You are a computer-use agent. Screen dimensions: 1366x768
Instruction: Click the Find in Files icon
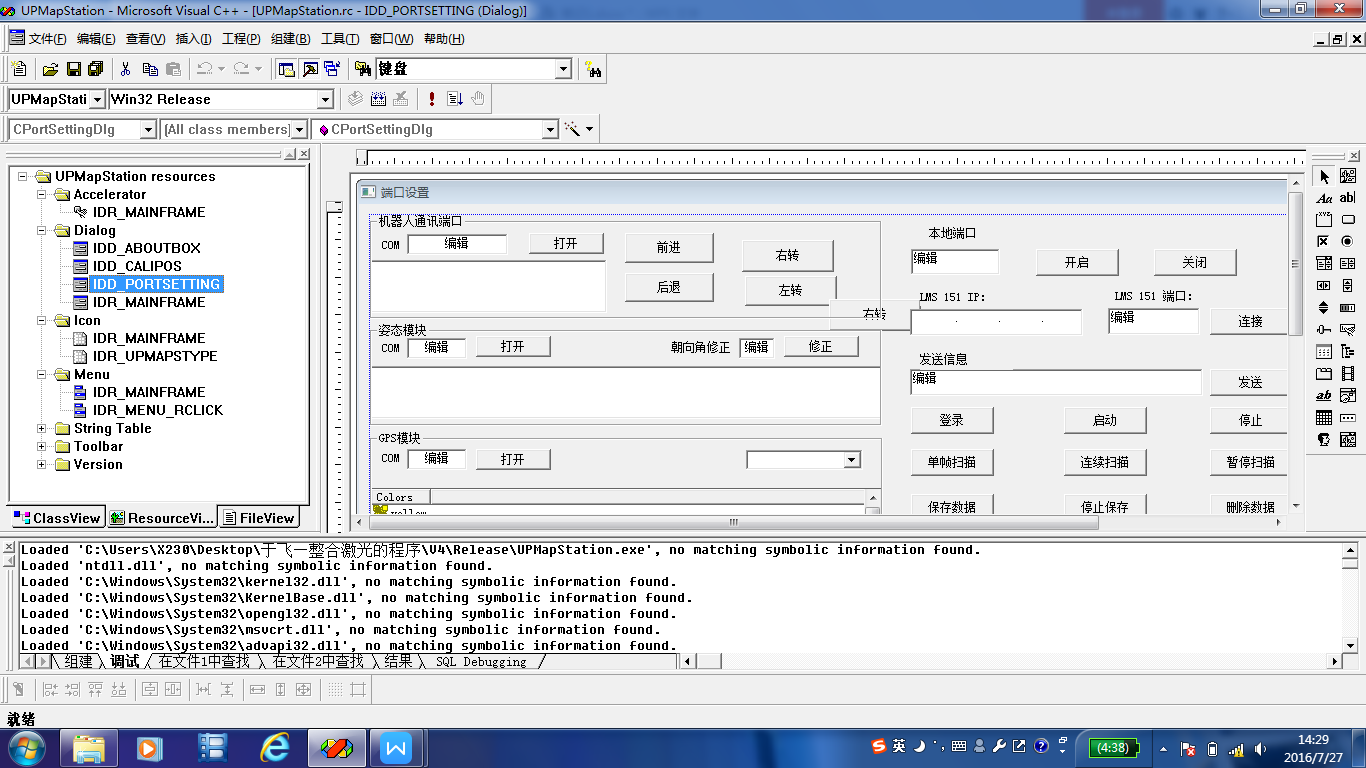364,69
